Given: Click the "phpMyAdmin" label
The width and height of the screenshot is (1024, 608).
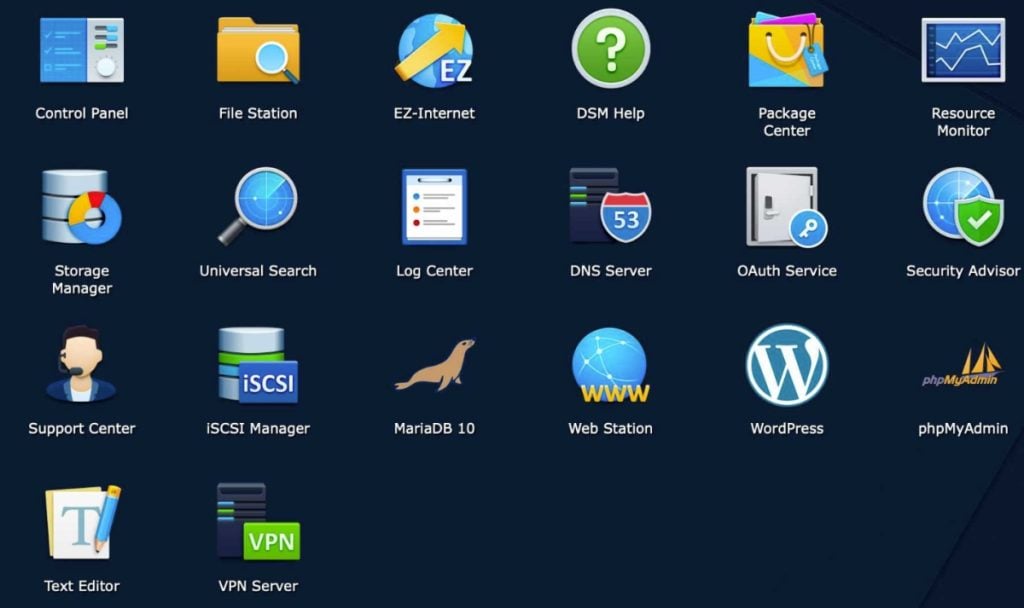Looking at the screenshot, I should [x=963, y=428].
